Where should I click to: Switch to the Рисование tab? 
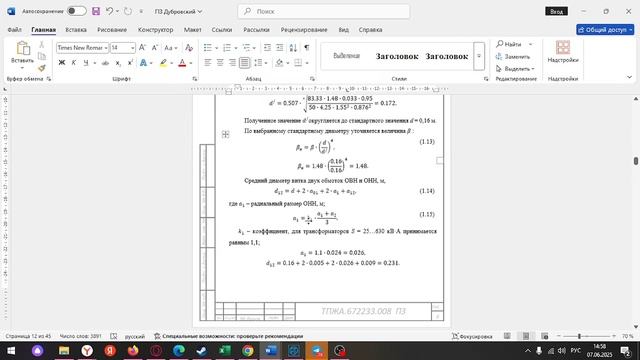point(112,30)
